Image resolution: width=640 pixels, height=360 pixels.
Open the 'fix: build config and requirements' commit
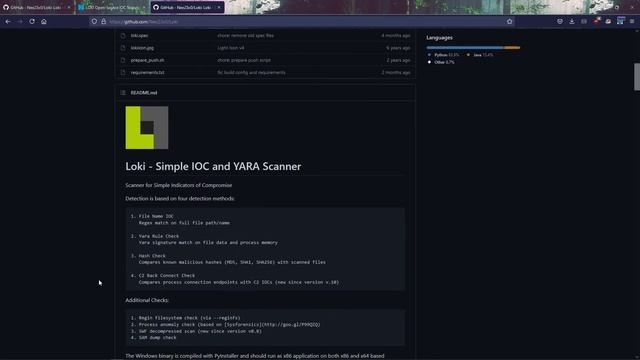(251, 72)
